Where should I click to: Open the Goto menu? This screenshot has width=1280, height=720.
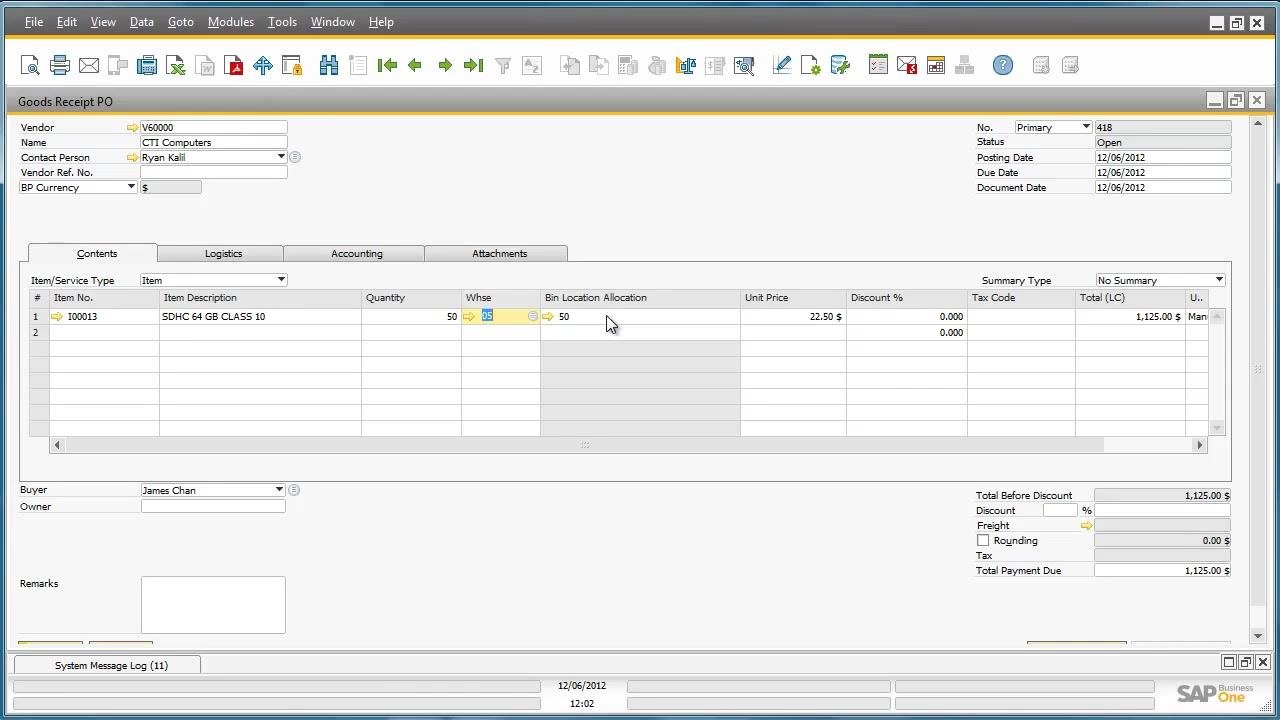181,22
